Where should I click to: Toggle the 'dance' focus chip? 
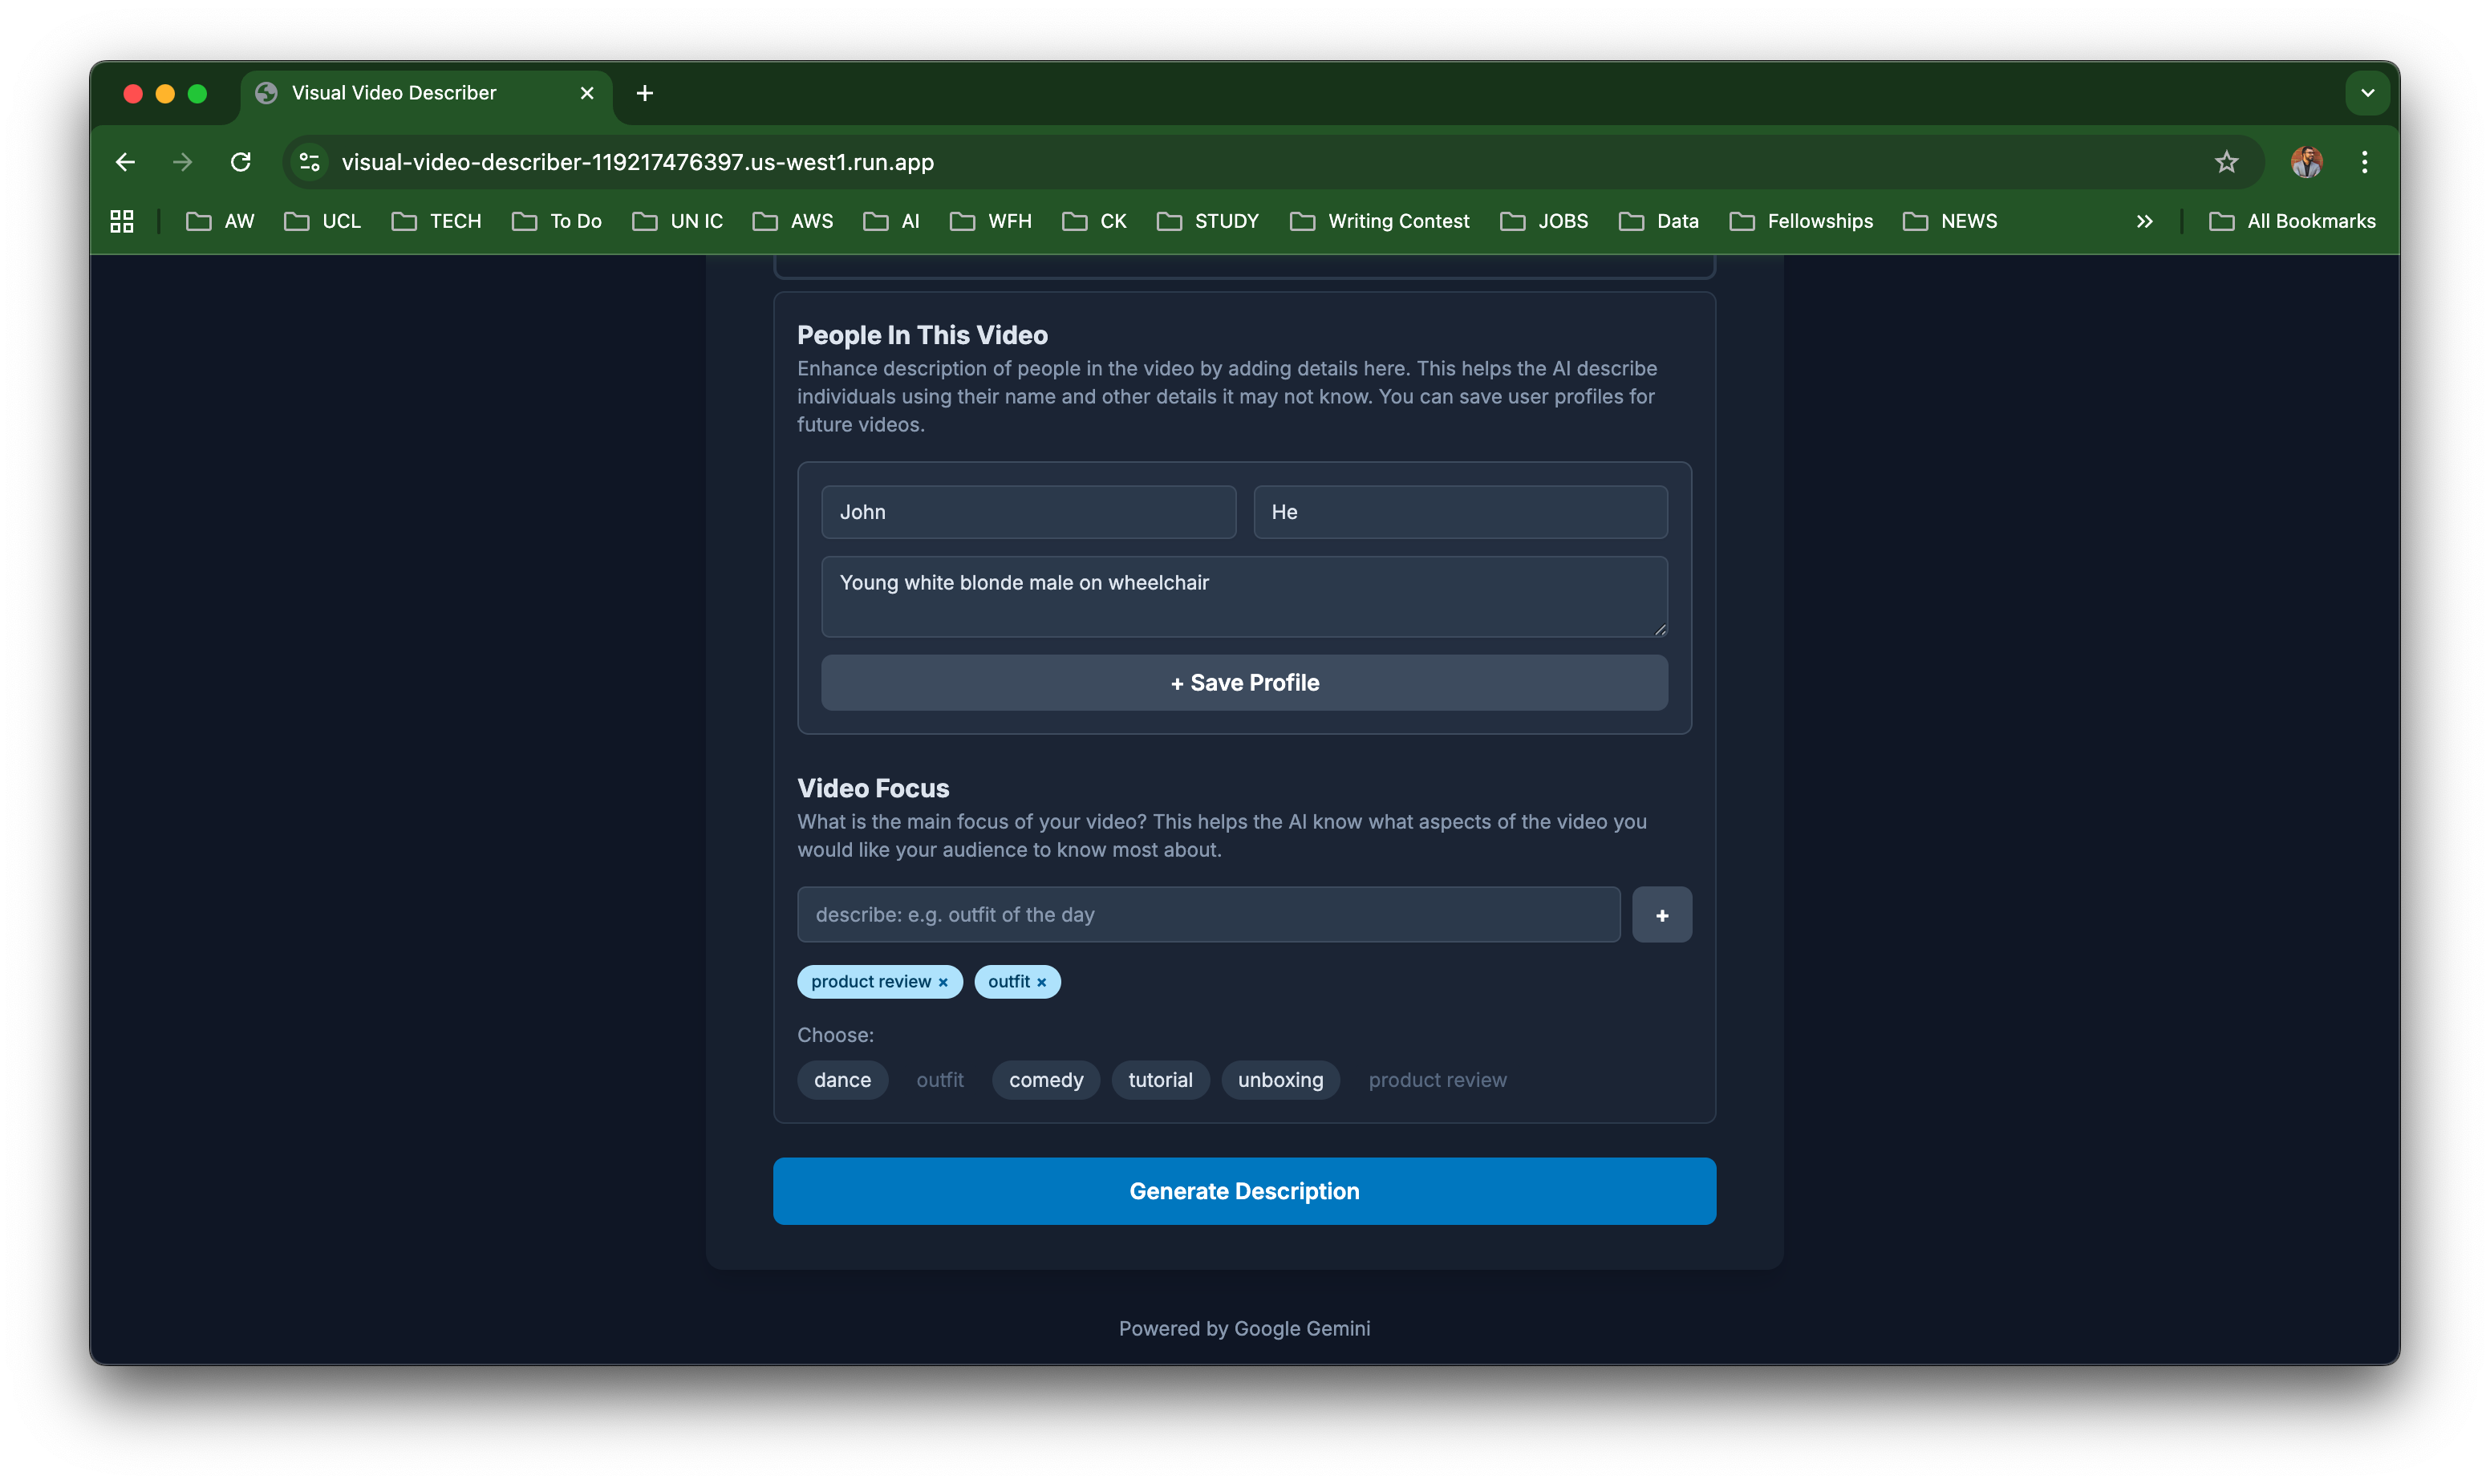coord(842,1080)
